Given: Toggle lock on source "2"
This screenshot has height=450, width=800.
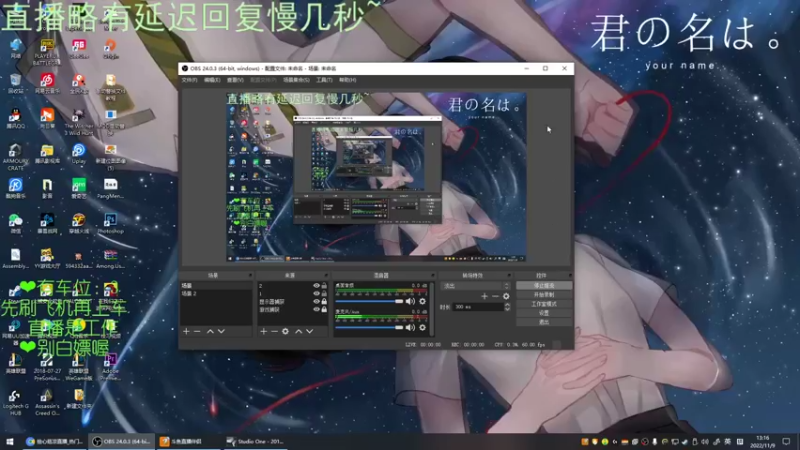Looking at the screenshot, I should (324, 286).
